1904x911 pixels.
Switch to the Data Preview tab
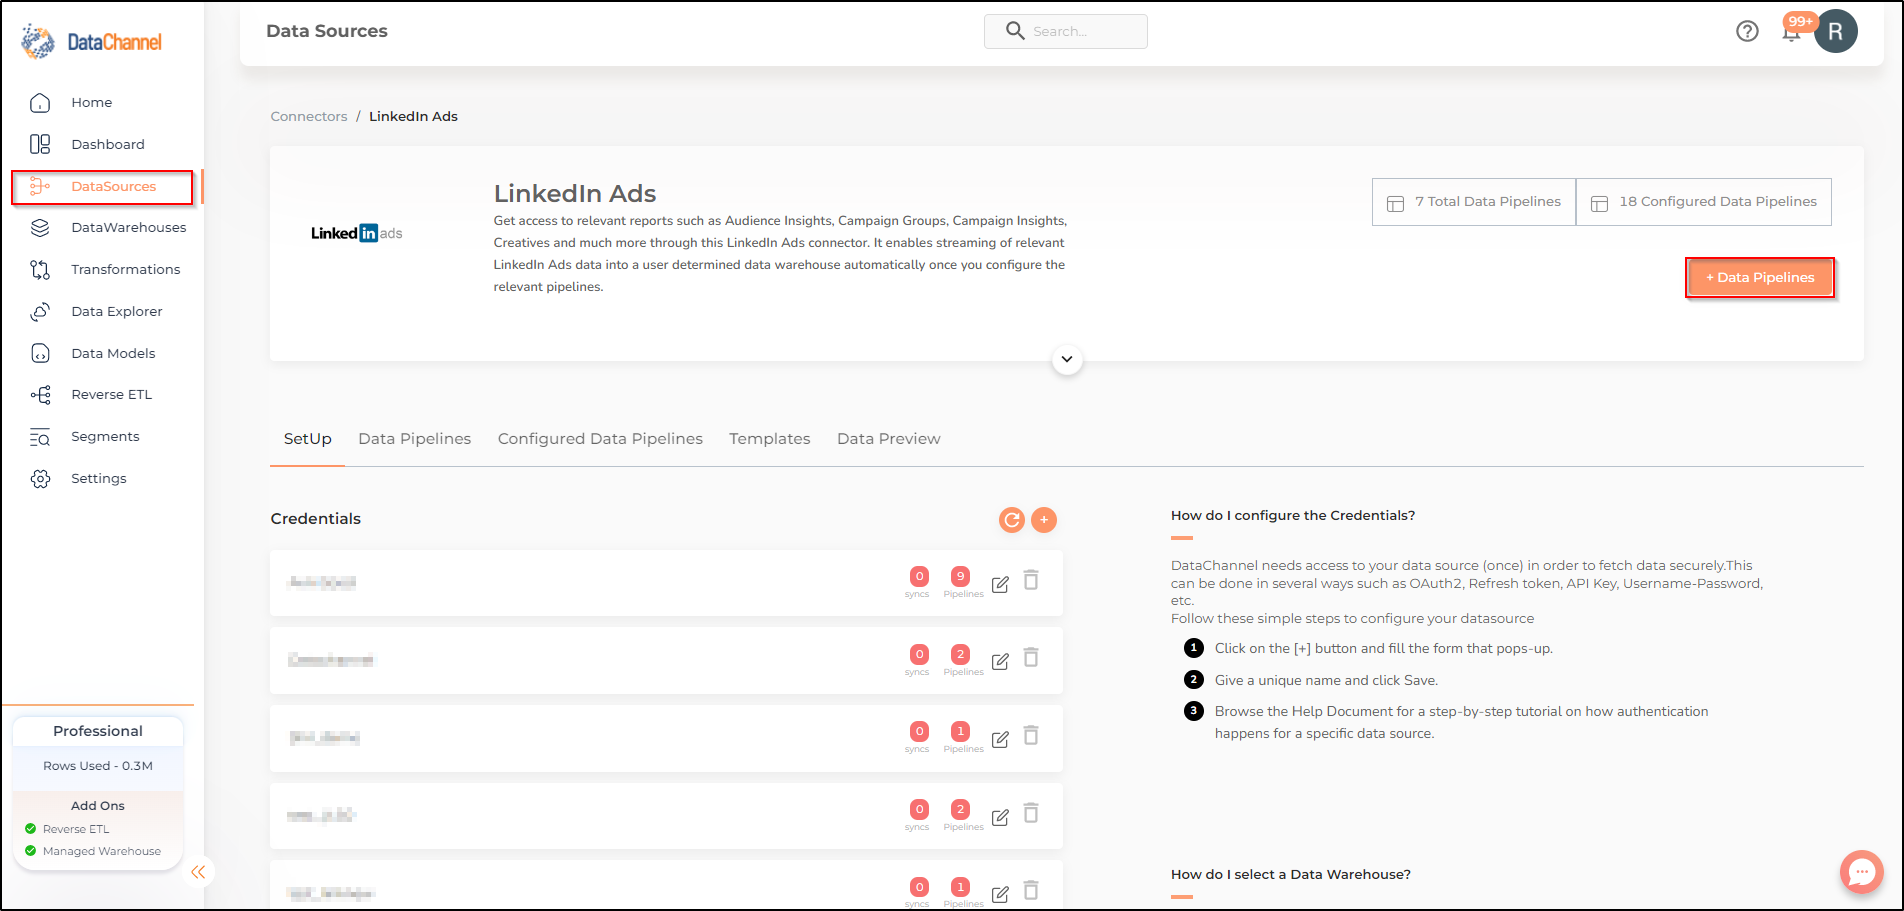888,439
